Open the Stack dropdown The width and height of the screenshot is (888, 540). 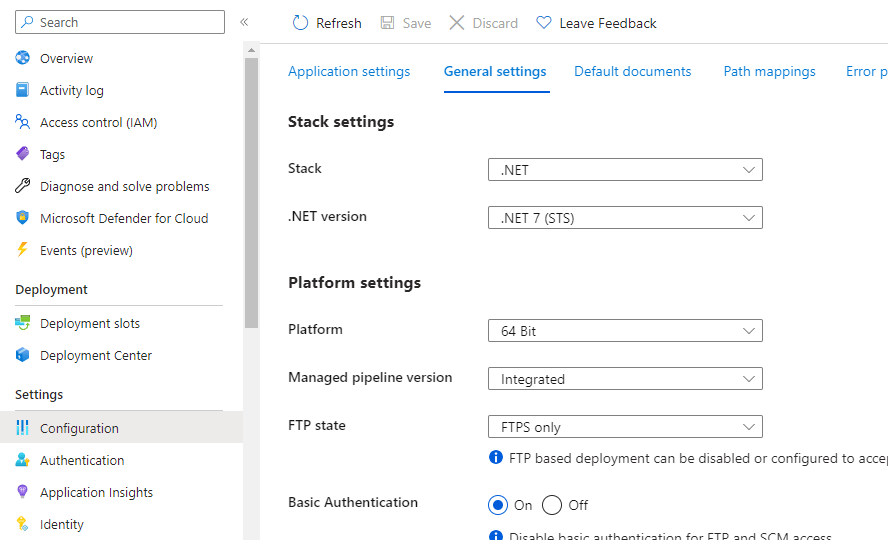[x=625, y=170]
